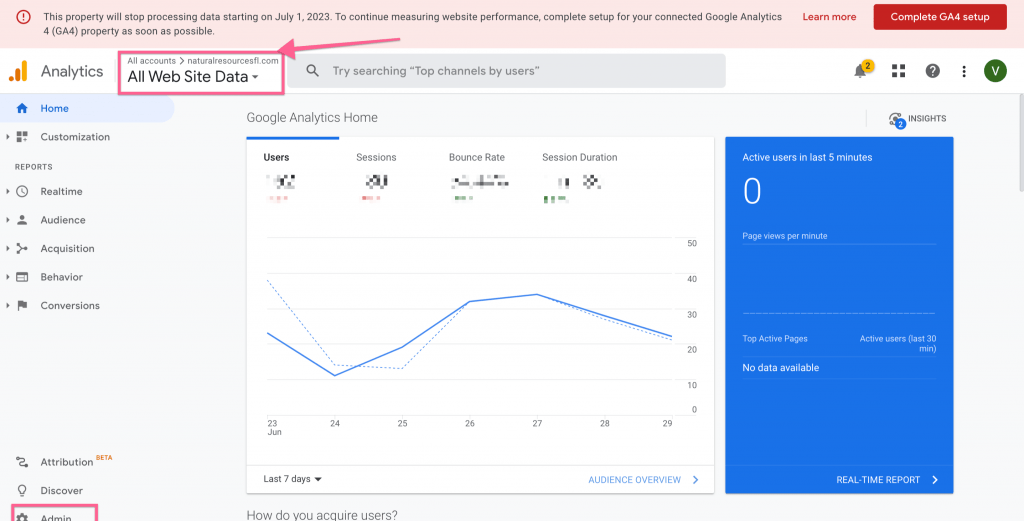Click the Customization dashboard icon

[22, 136]
